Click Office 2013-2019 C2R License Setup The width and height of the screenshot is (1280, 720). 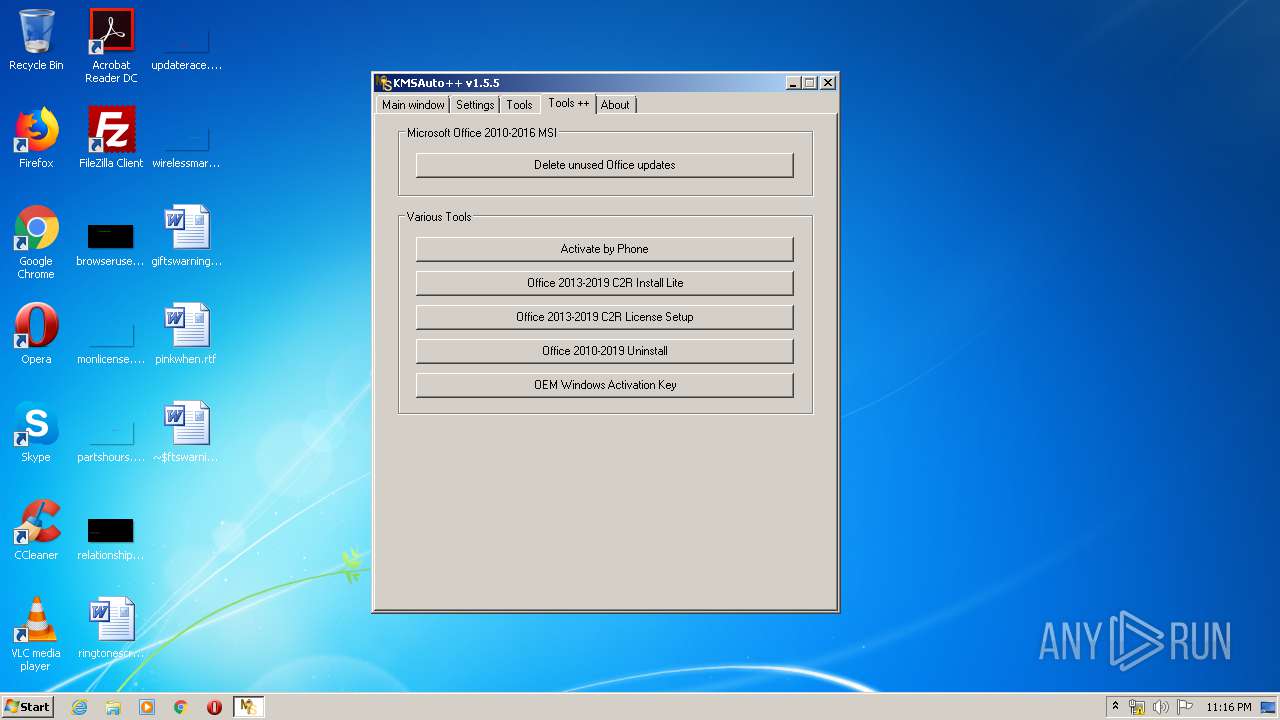[605, 317]
